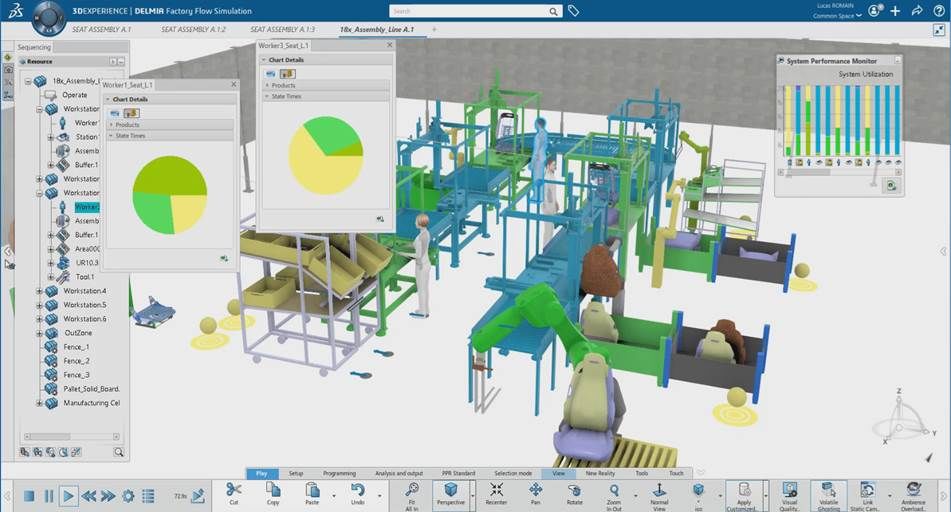Open the Undo history dropdown arrow
The image size is (951, 512).
pos(380,496)
